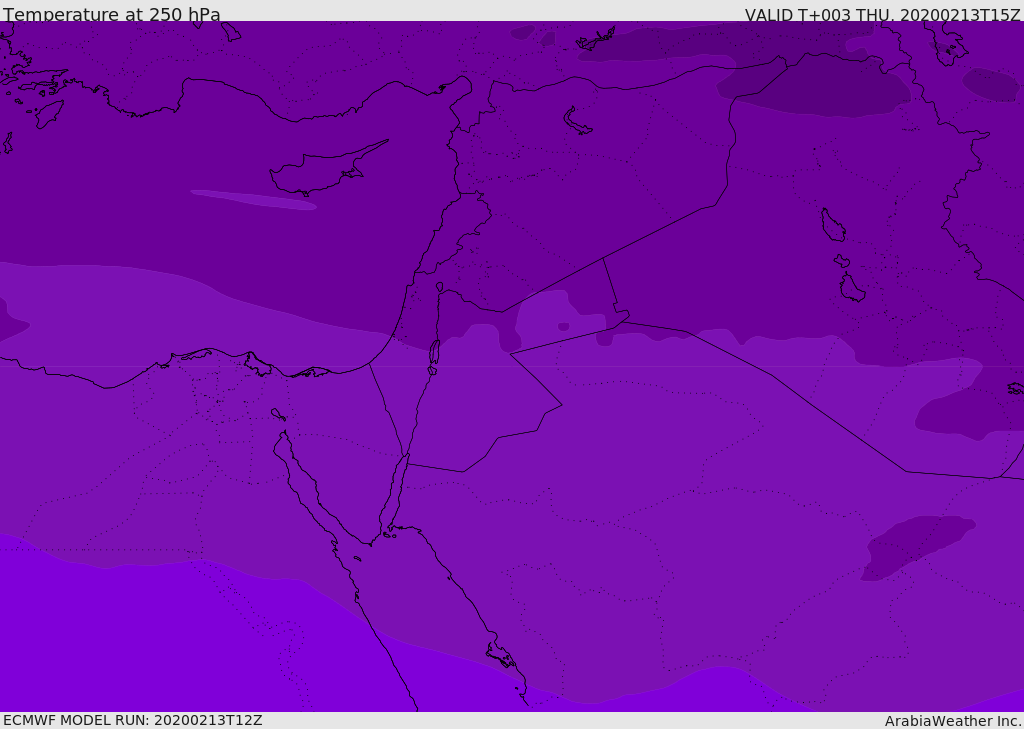
Task: Click the 'ECMWF MODEL RUN: 20200213T12Z' label
Action: [x=133, y=720]
